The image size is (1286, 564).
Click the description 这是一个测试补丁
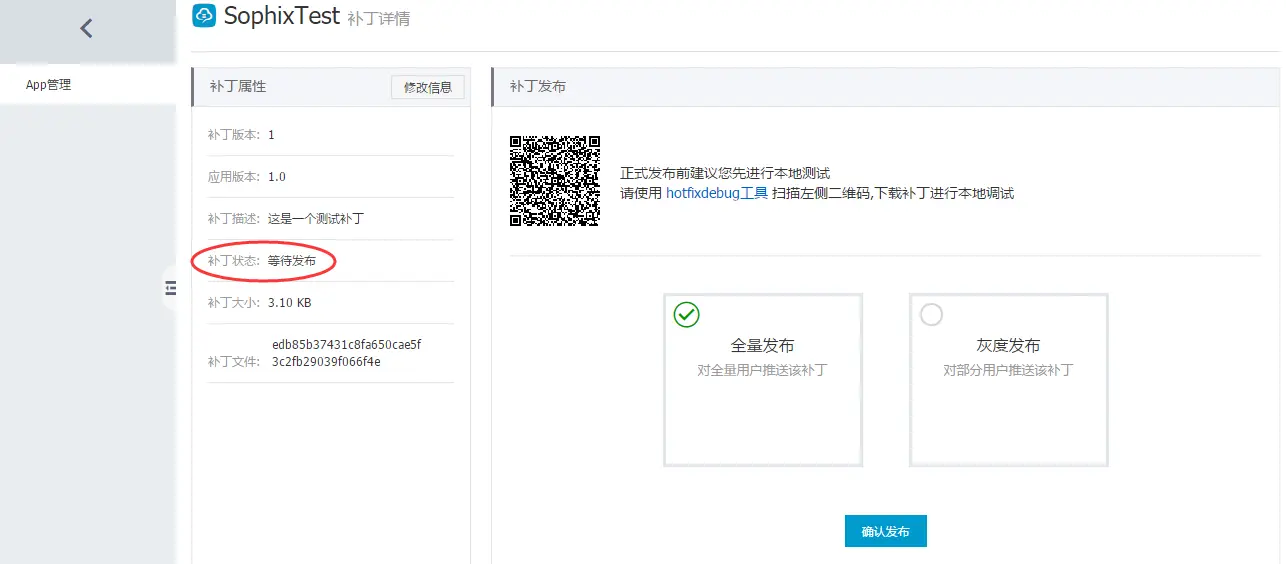(316, 219)
